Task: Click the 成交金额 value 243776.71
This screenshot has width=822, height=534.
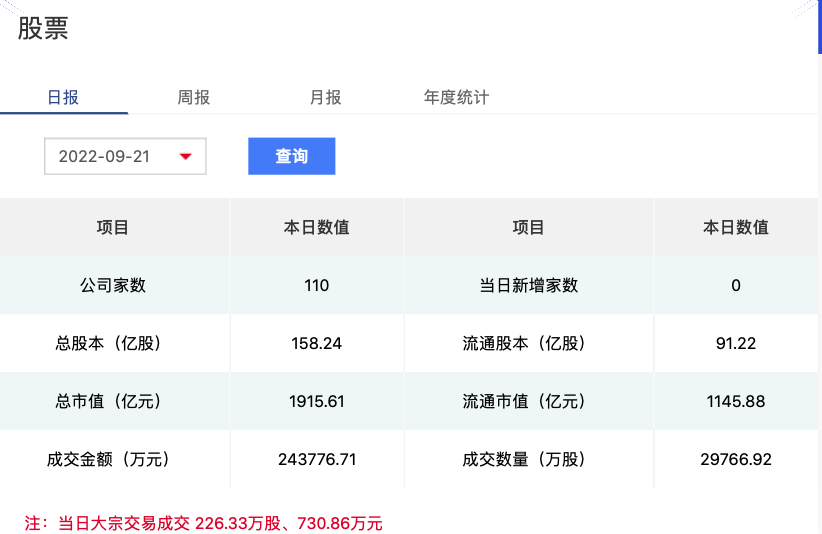Action: 317,460
